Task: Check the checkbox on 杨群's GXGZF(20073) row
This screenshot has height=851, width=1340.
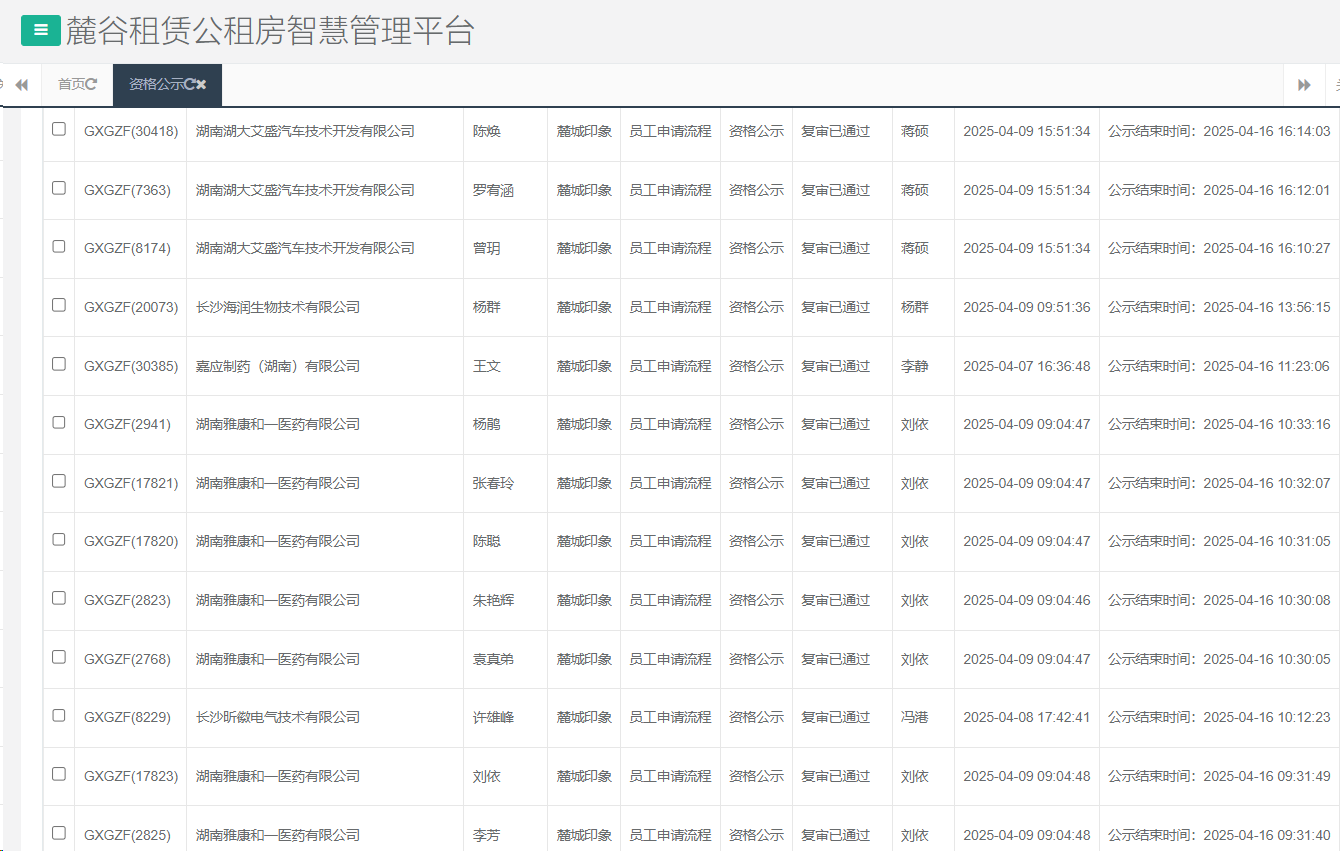Action: [57, 306]
